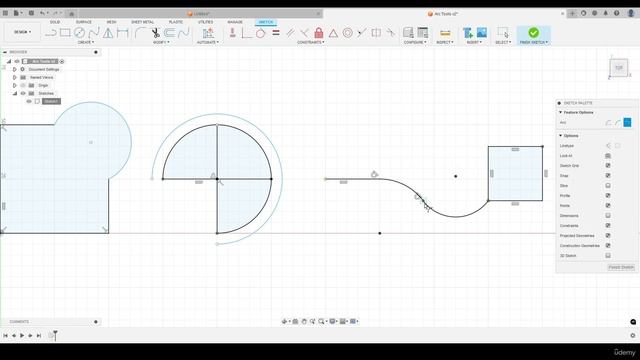Switch to the Mesh tab

click(x=111, y=22)
